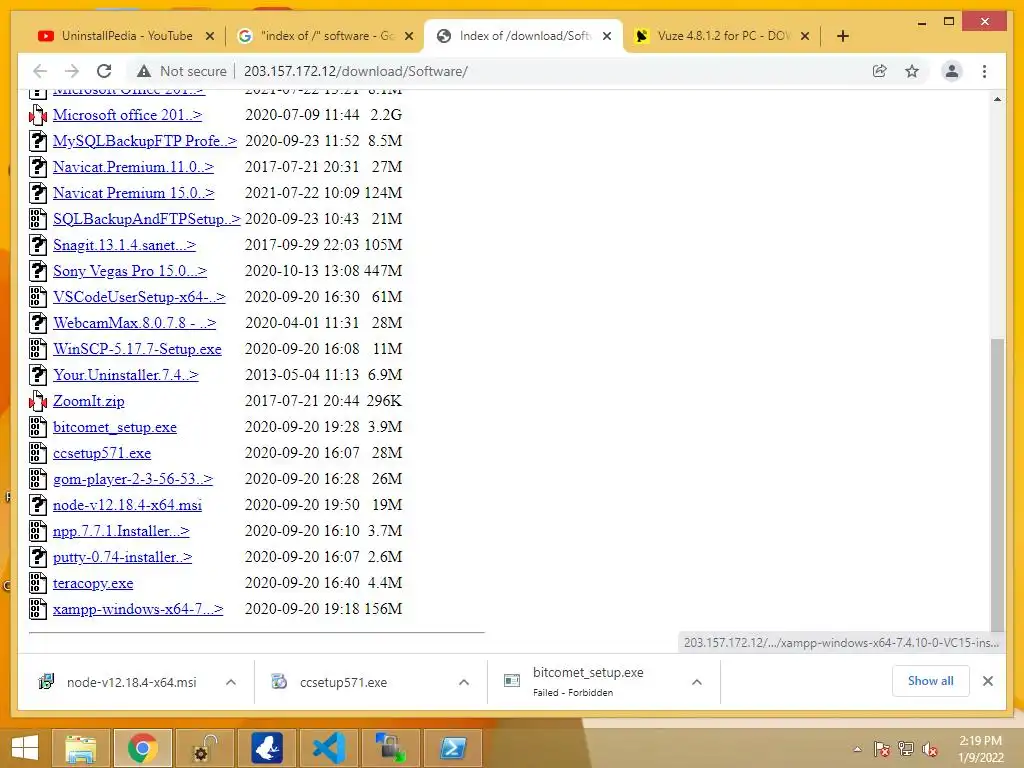Download WinSCP-5.17.7-Setup.exe
The image size is (1024, 768).
(137, 349)
